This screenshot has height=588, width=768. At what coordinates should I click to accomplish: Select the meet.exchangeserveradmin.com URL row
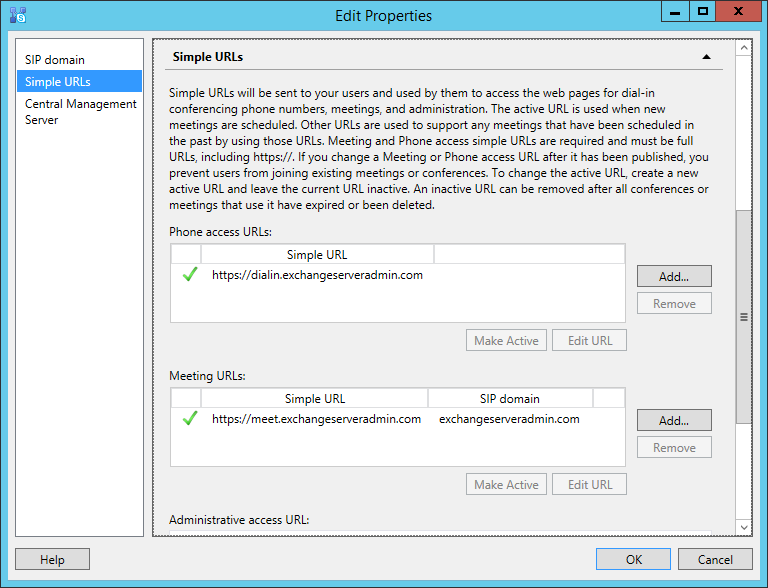(x=398, y=419)
